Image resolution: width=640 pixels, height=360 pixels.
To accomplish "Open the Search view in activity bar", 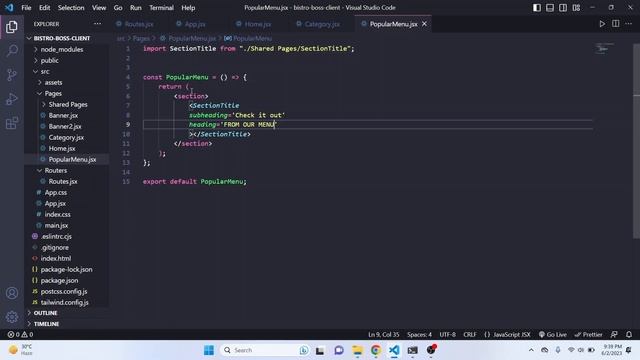I will tap(12, 51).
